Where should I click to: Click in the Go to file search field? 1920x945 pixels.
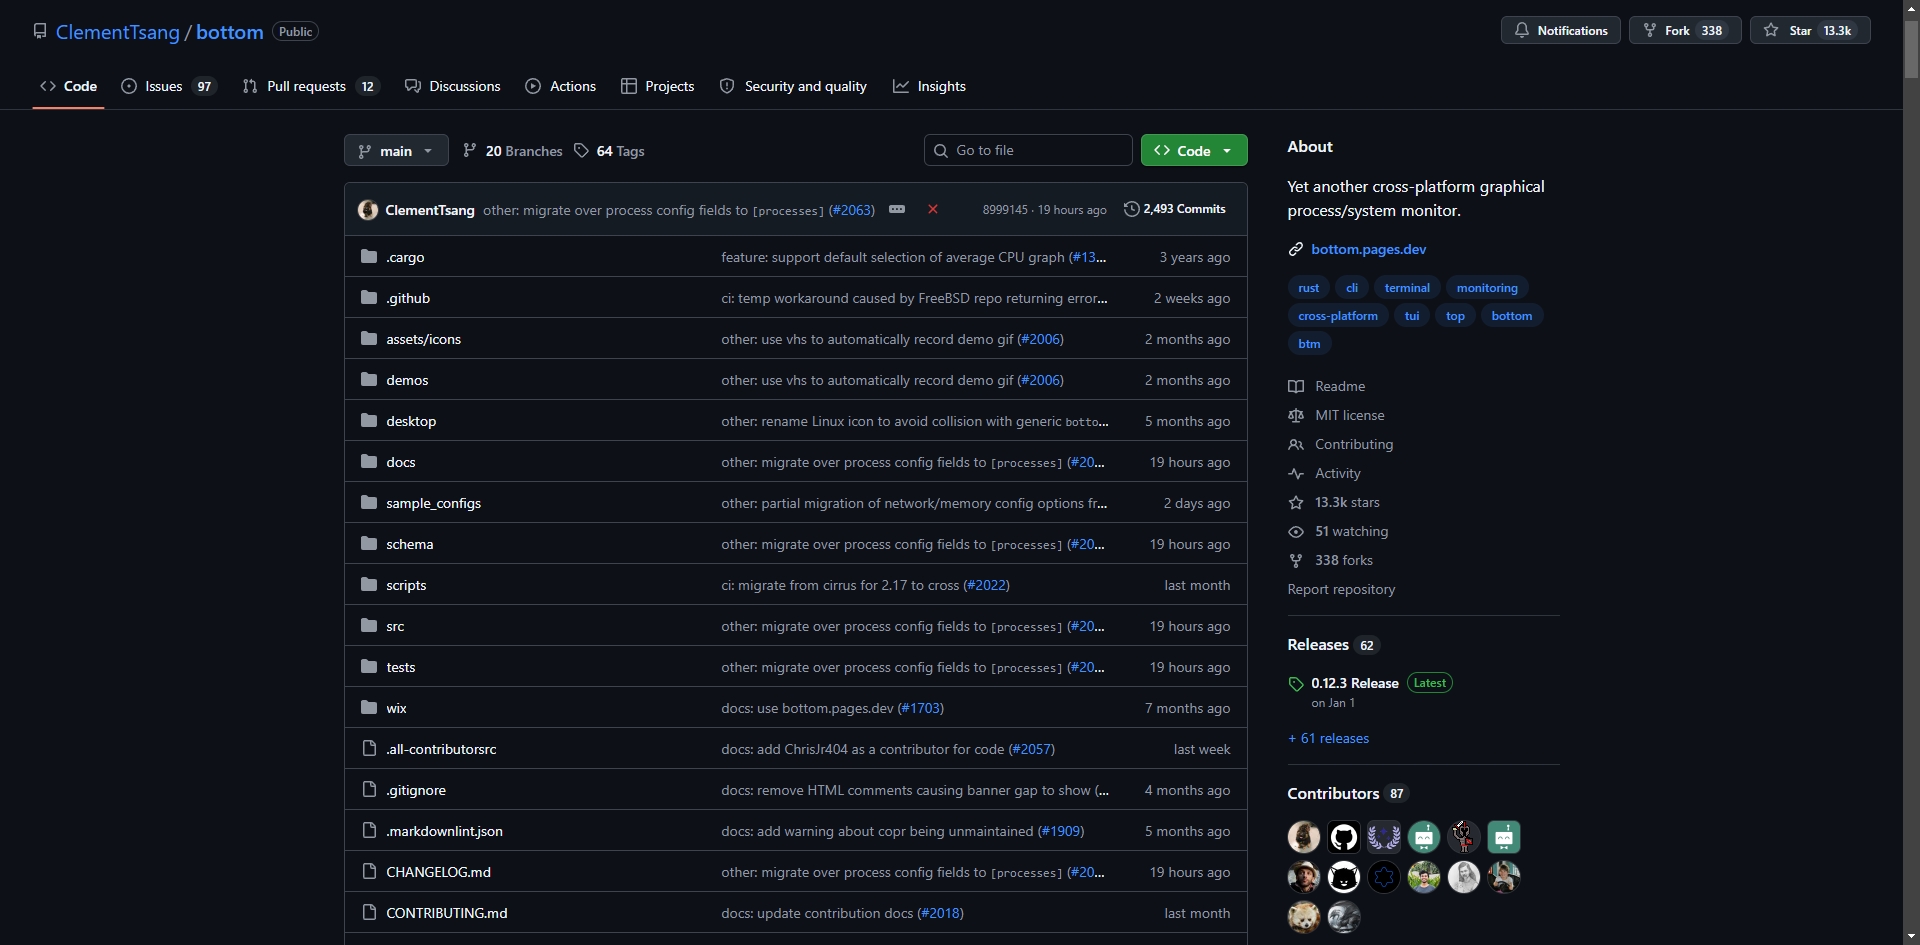point(1028,150)
